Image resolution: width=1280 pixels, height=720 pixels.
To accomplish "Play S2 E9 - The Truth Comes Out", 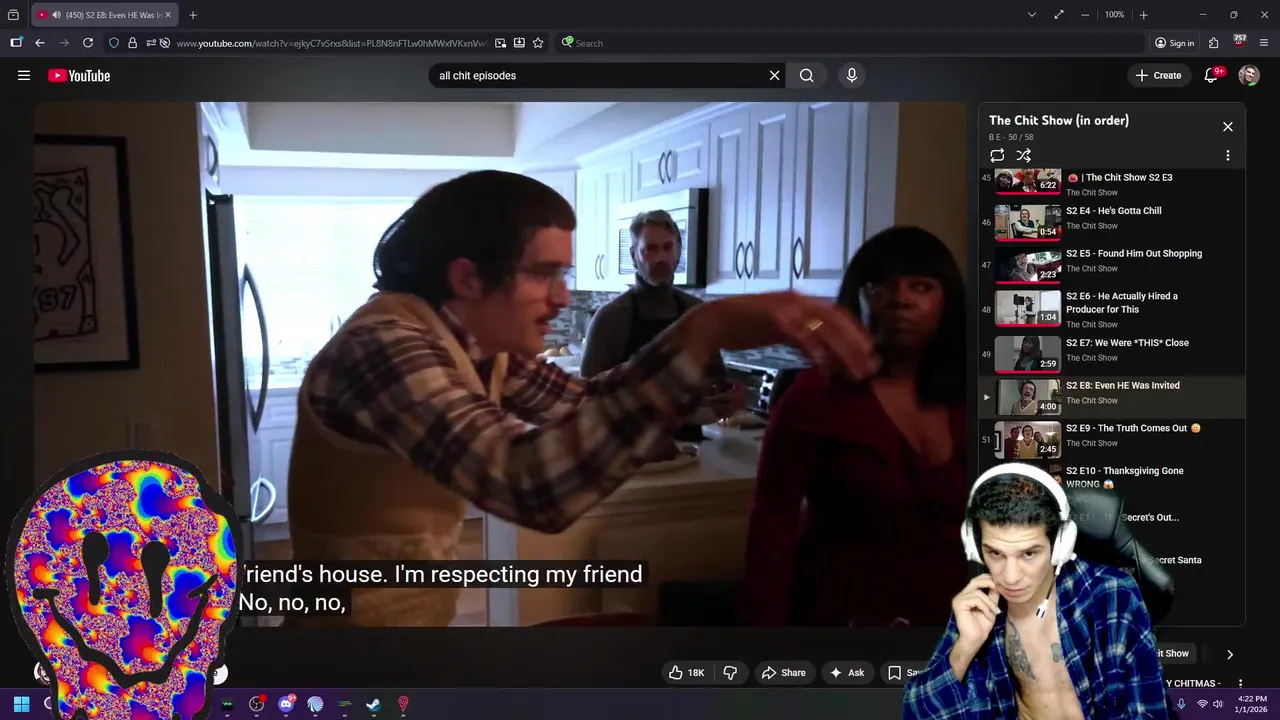I will click(1110, 439).
